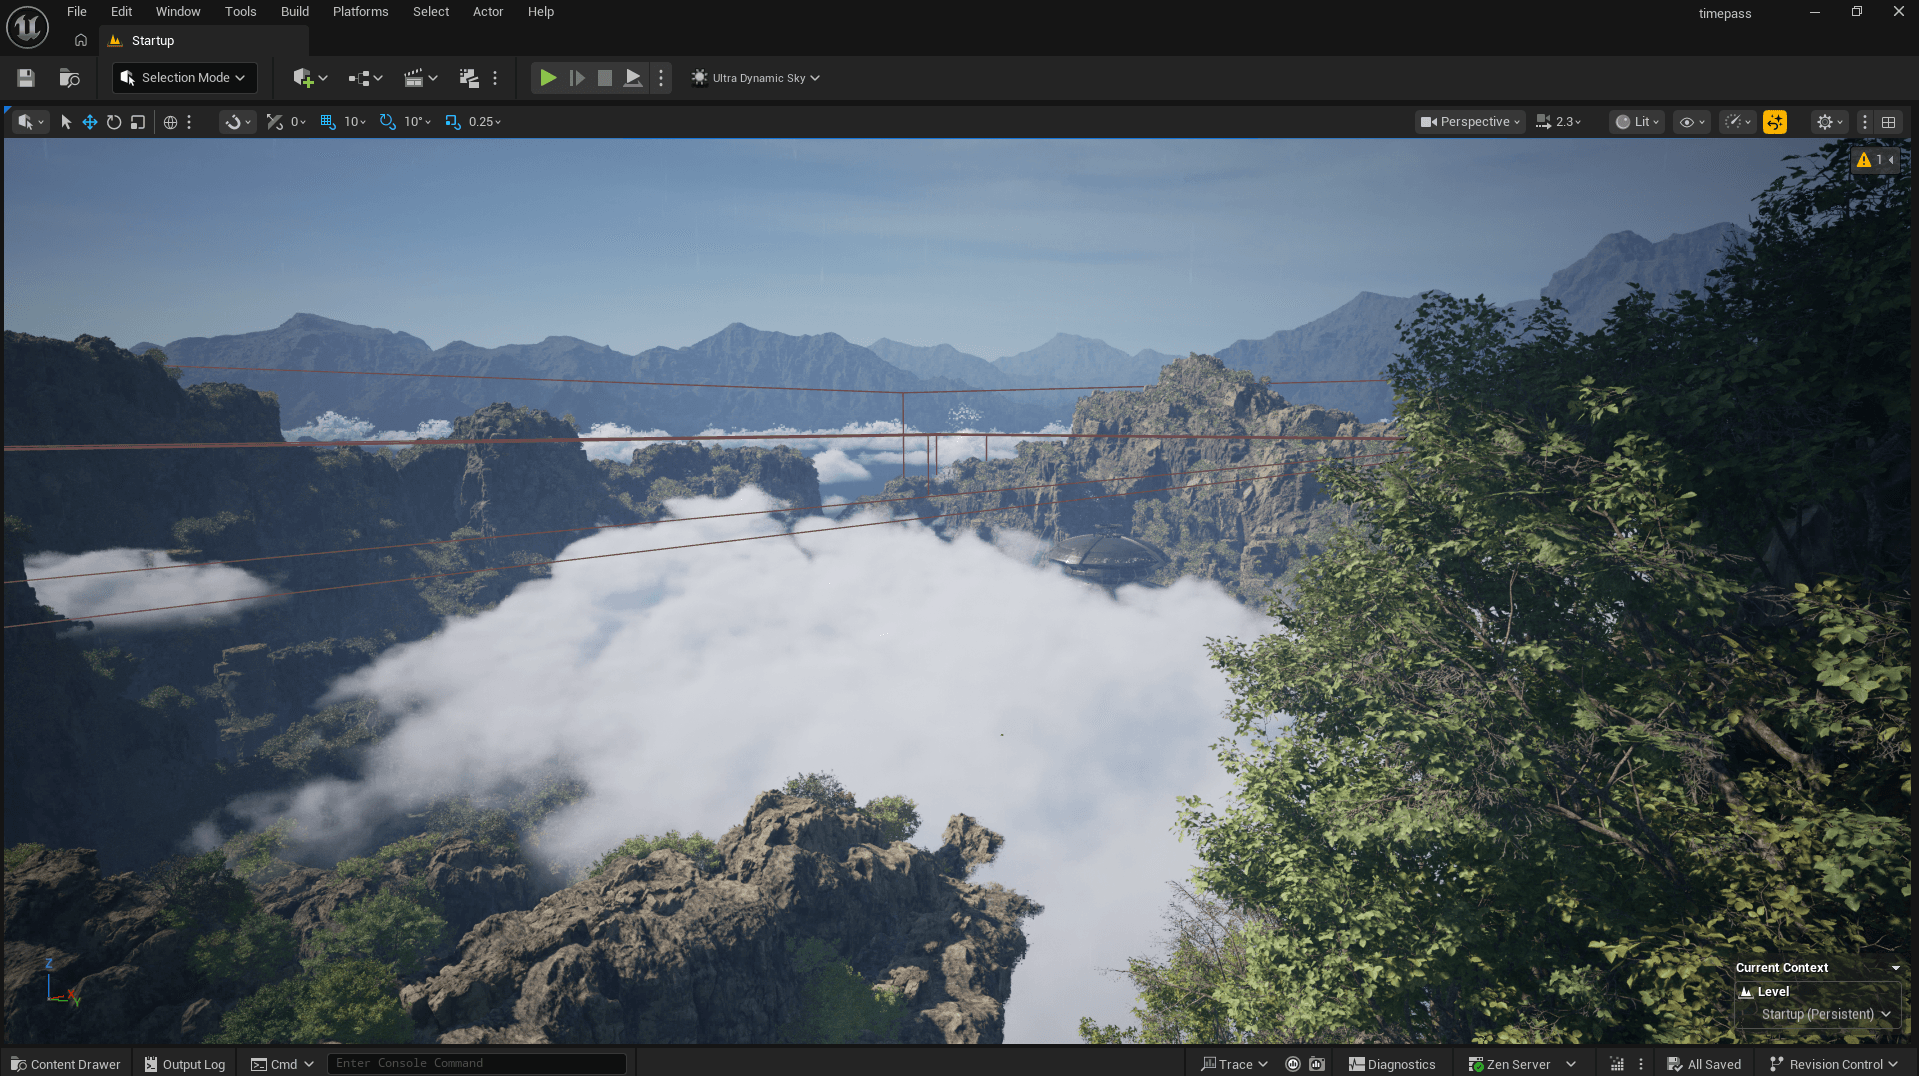Click the console command input field
The image size is (1919, 1076).
click(x=476, y=1063)
